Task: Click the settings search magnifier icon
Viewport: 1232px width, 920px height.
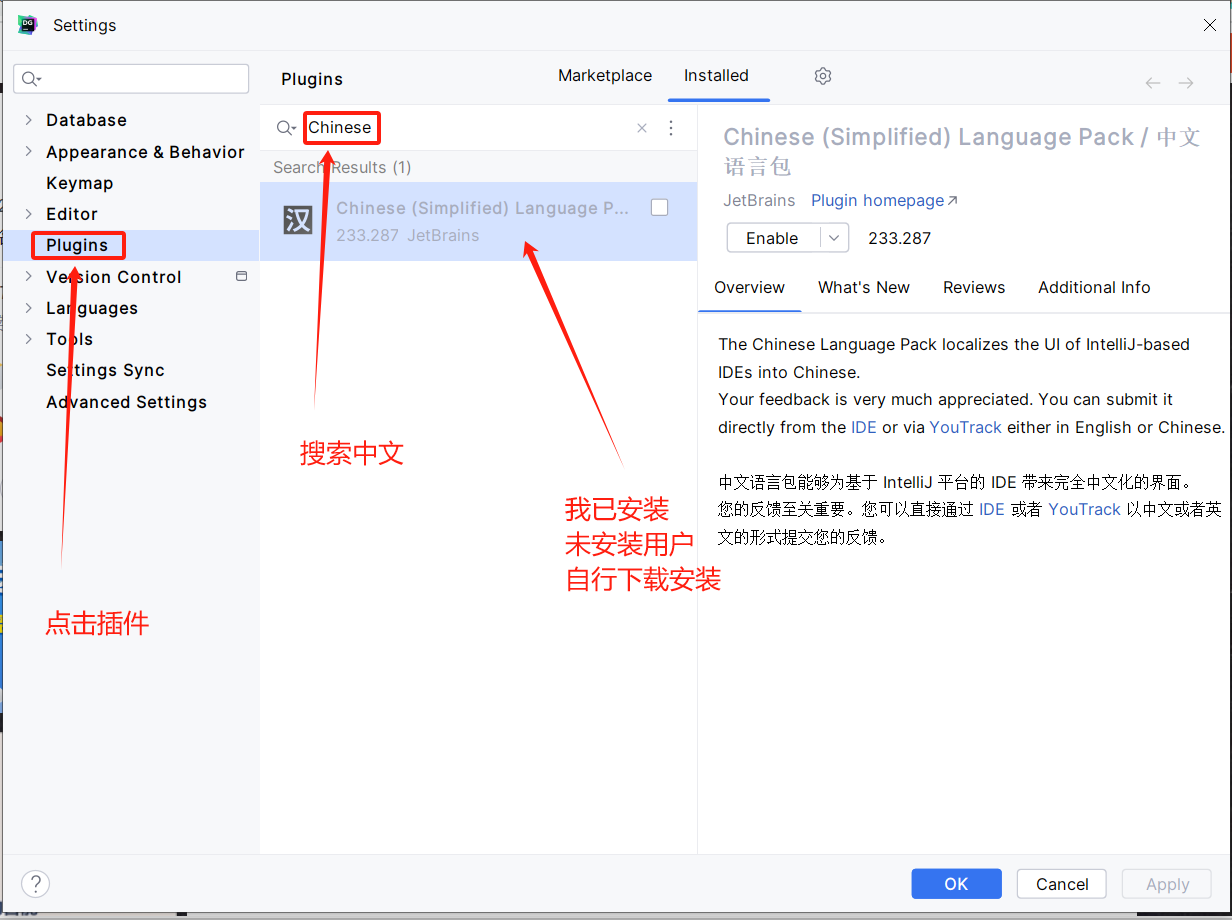Action: pyautogui.click(x=32, y=79)
